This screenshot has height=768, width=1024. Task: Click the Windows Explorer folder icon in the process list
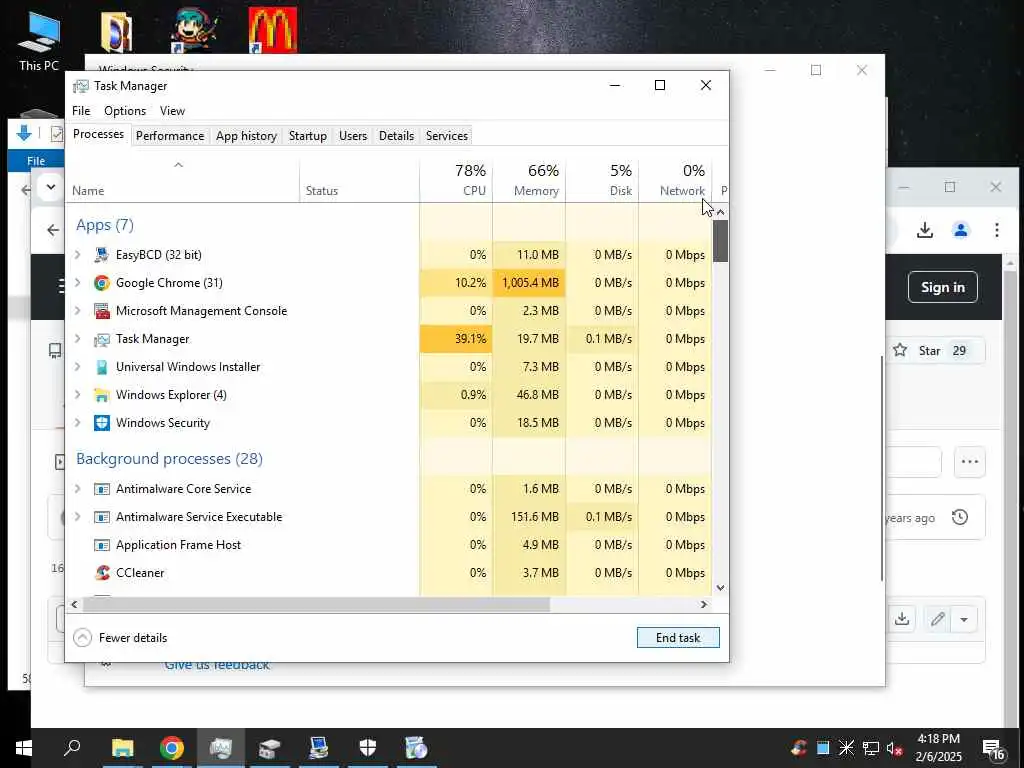pos(102,395)
